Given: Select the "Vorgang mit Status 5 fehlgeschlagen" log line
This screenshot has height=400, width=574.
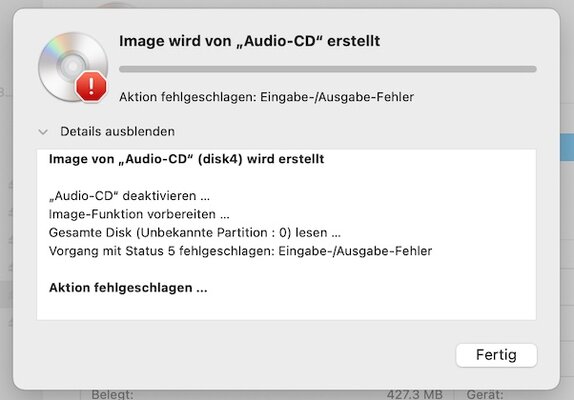Looking at the screenshot, I should click(241, 251).
